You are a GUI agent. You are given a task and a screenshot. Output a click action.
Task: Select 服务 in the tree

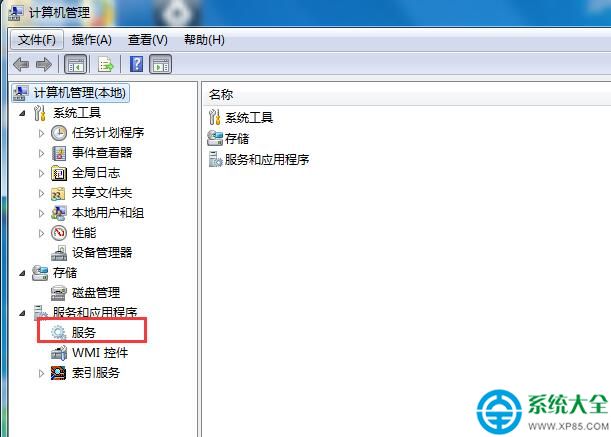84,333
